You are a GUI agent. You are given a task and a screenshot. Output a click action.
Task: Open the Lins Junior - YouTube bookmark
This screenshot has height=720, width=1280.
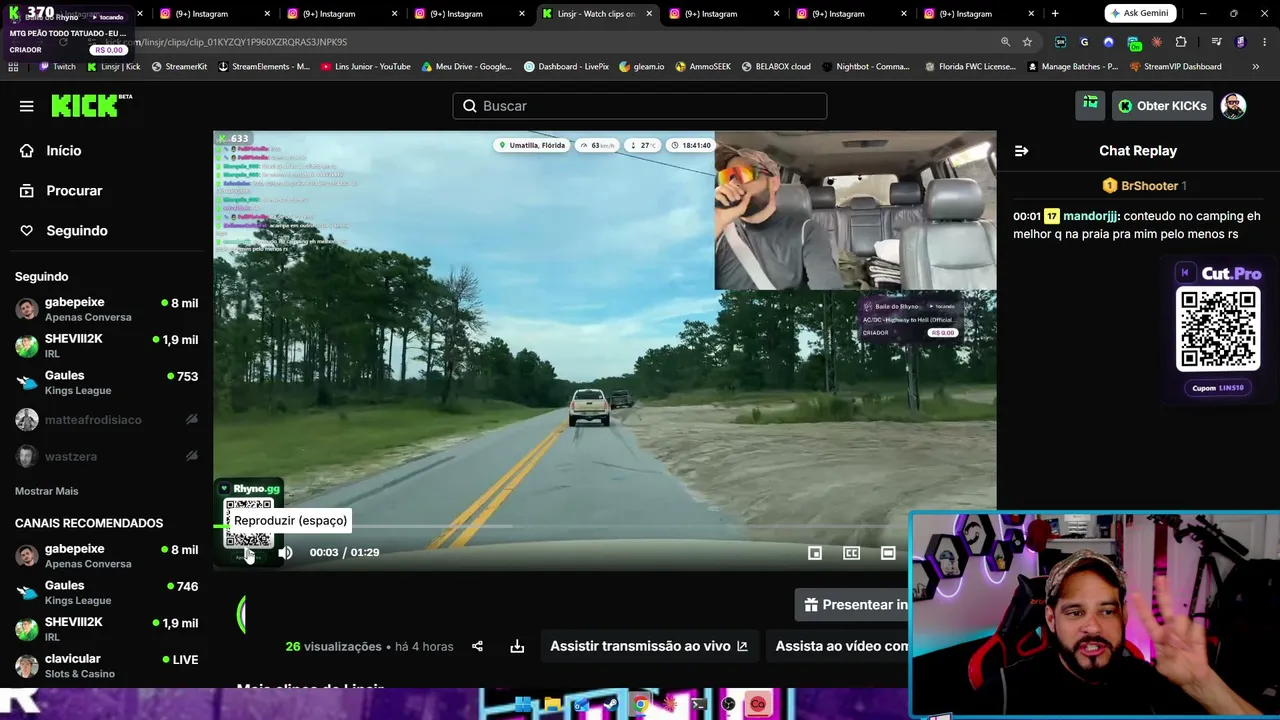(366, 67)
